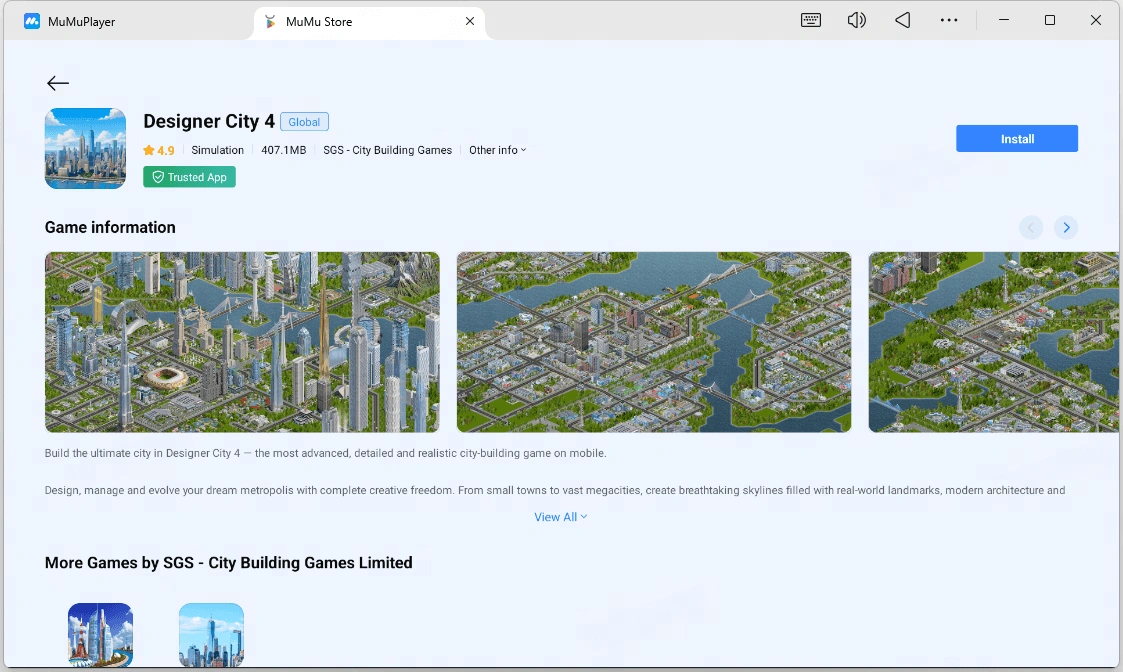Open the keyboard mapping icon
1123x672 pixels.
pyautogui.click(x=811, y=20)
